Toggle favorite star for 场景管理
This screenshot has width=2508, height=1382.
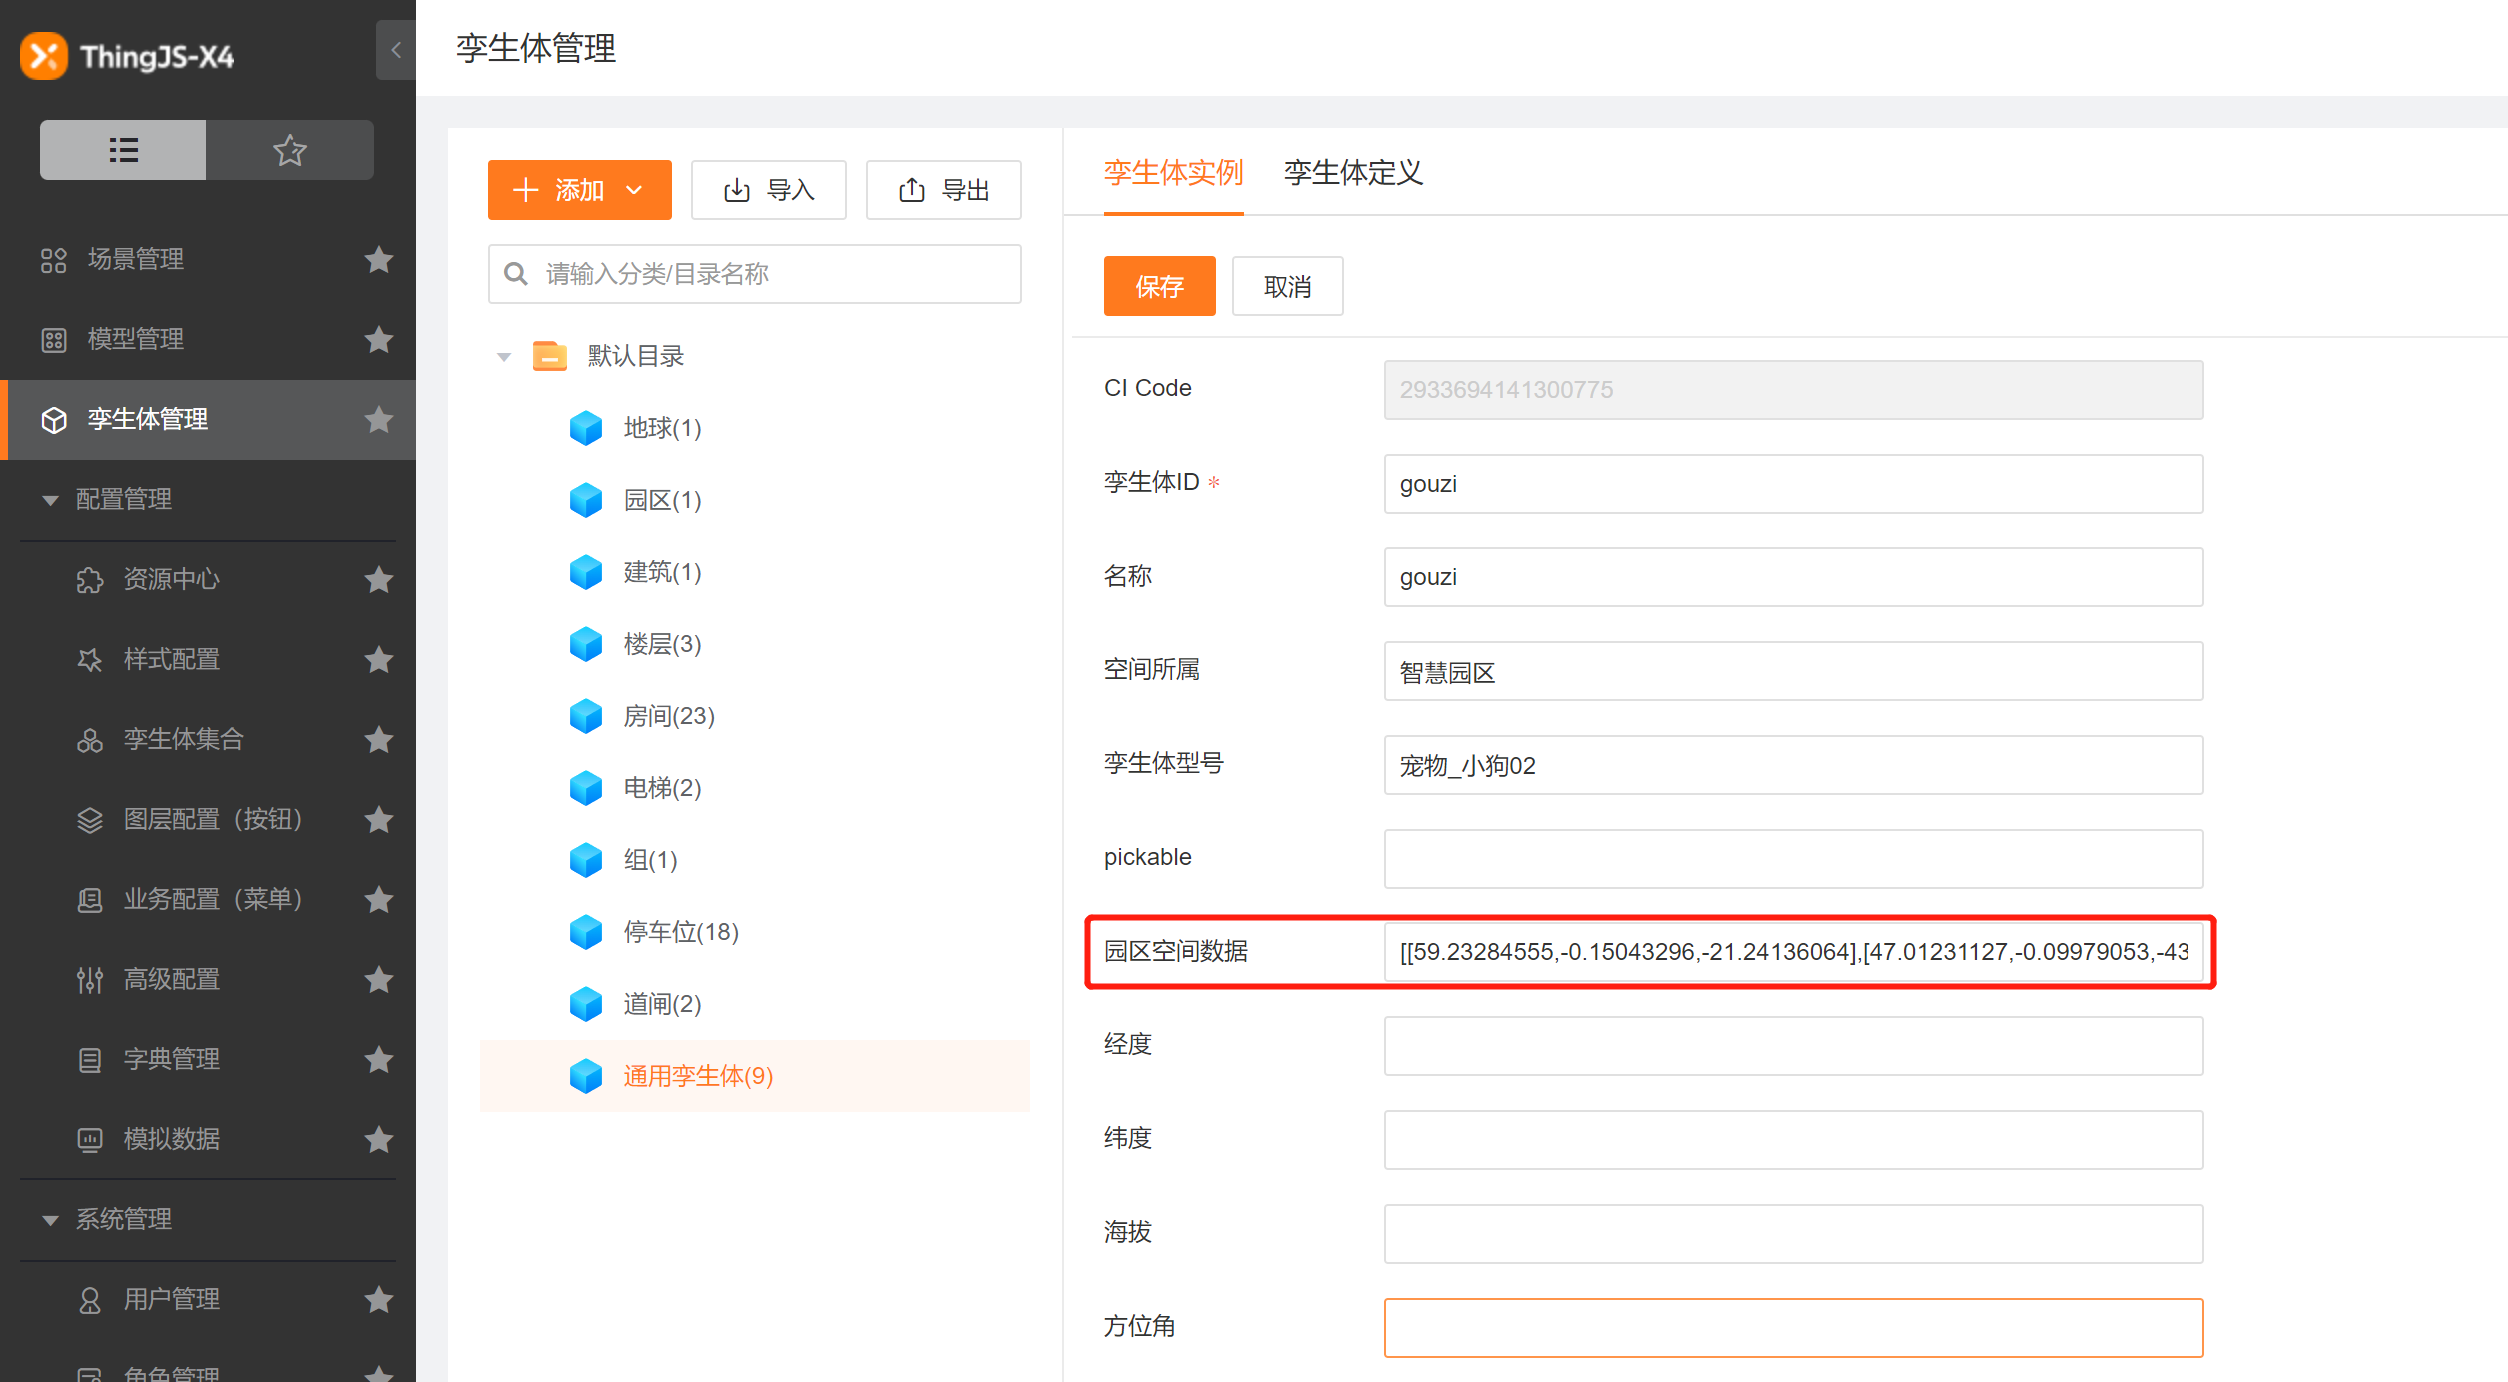pyautogui.click(x=378, y=259)
